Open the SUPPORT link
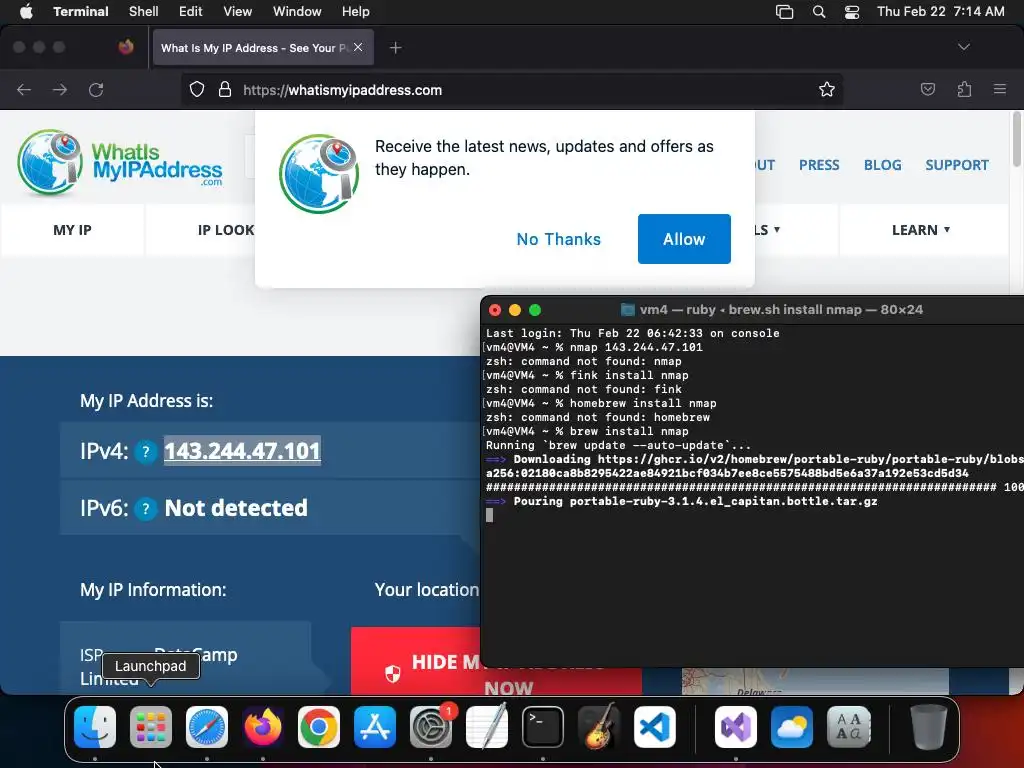 click(x=957, y=165)
